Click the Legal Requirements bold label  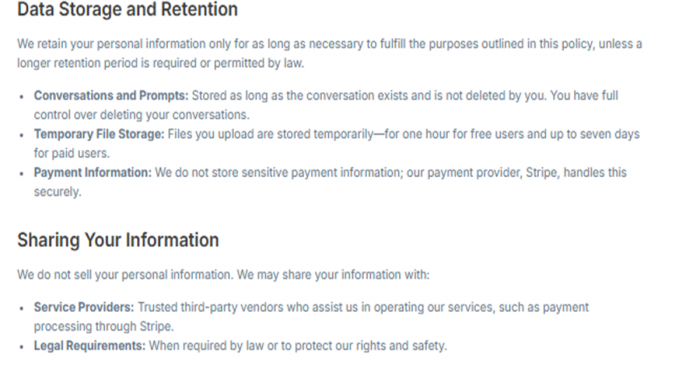[90, 346]
